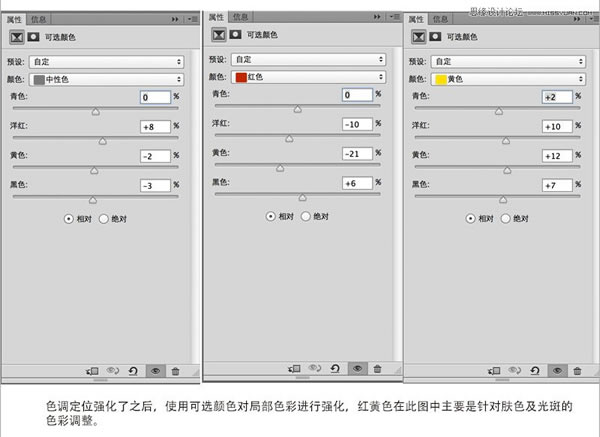
Task: Switch to 信息 tab in the Yellows (黄色) panel
Action: (x=440, y=19)
